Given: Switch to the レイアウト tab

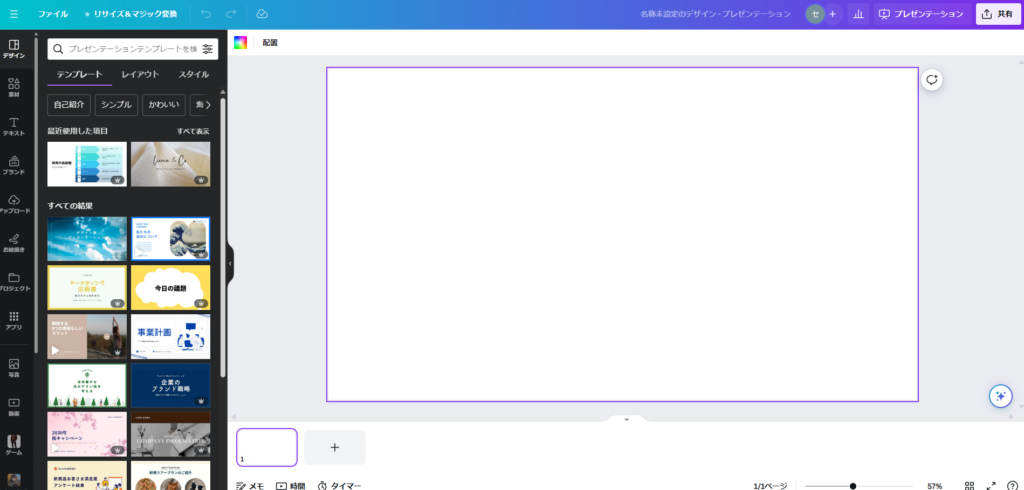Looking at the screenshot, I should tap(140, 75).
